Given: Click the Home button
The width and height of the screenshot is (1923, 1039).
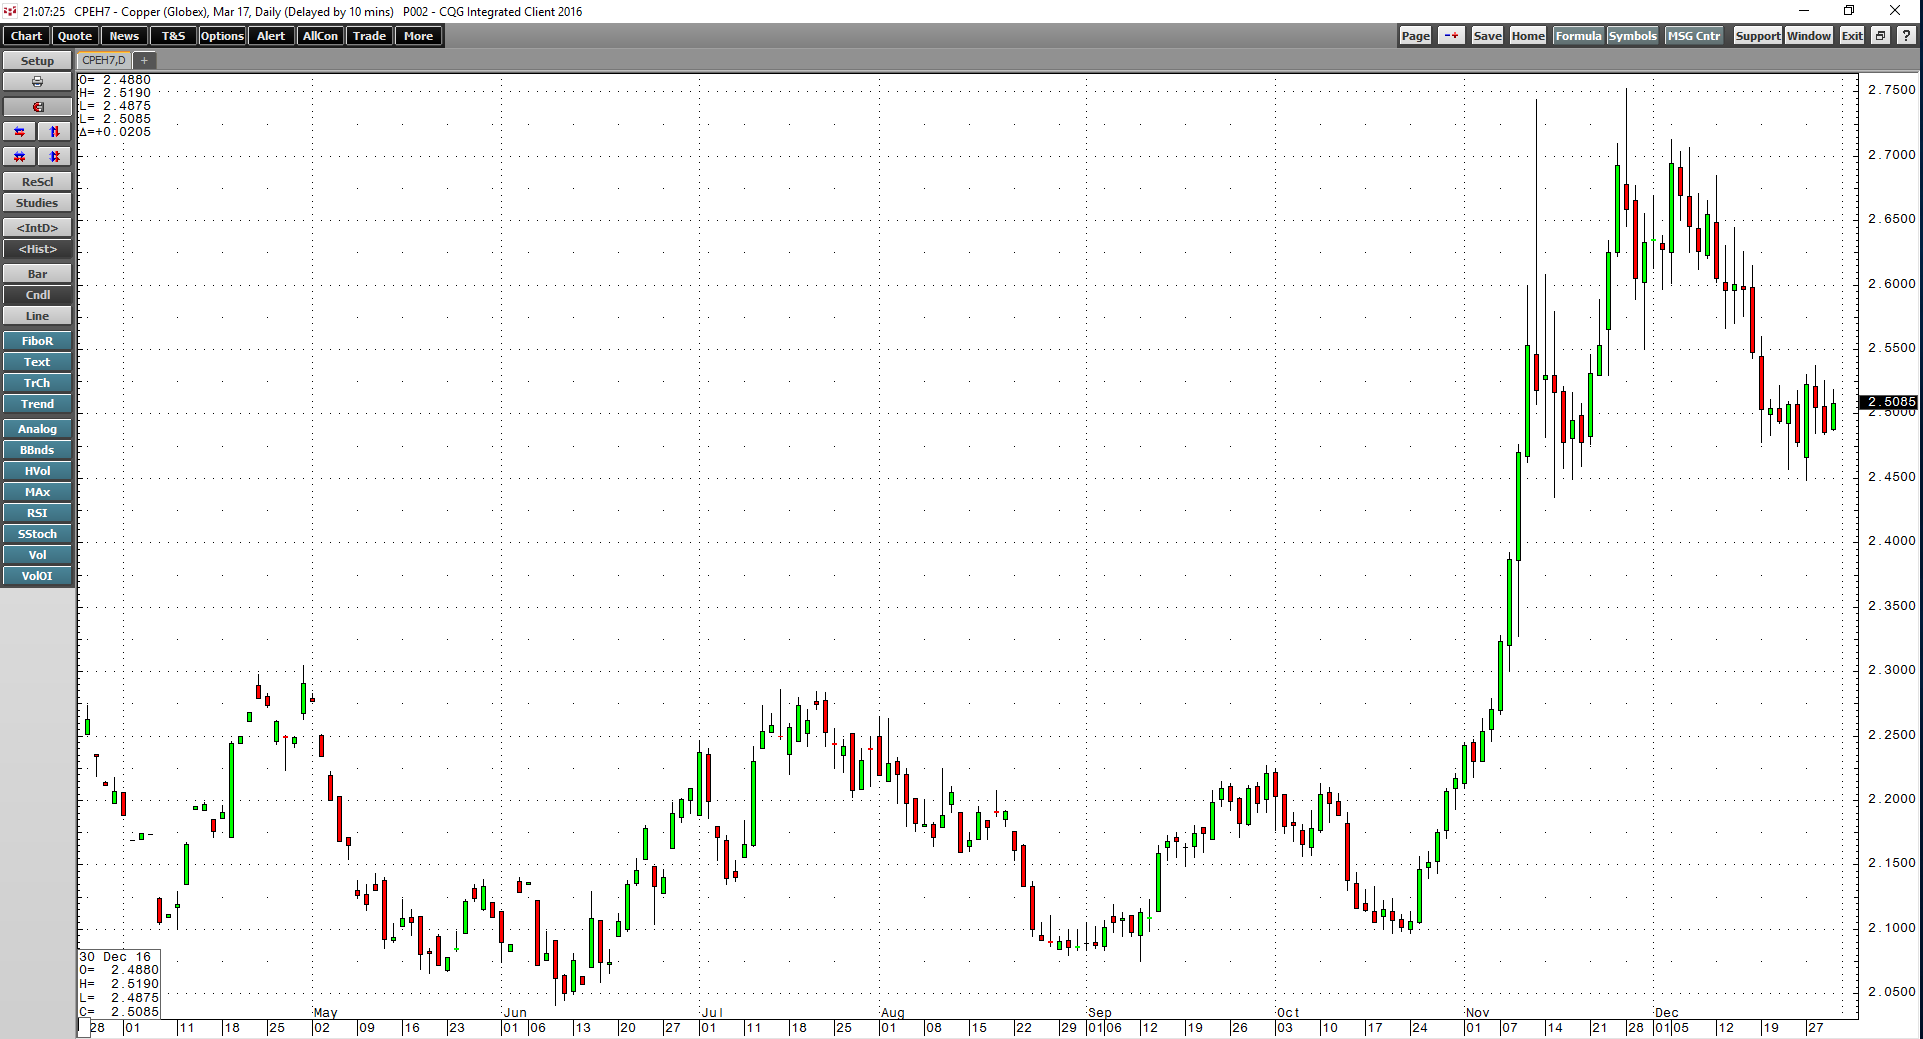Looking at the screenshot, I should [1527, 36].
